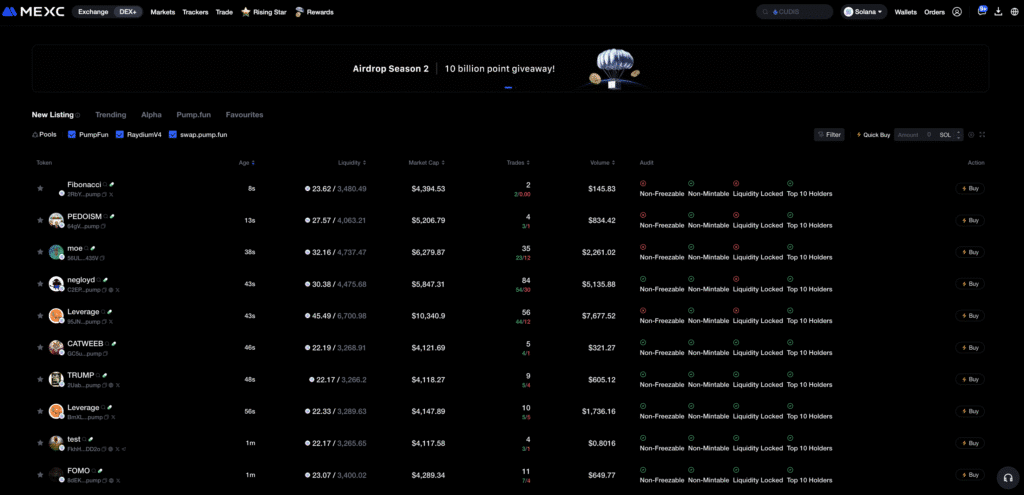Buy the negloyd token
1024x495 pixels.
point(970,284)
